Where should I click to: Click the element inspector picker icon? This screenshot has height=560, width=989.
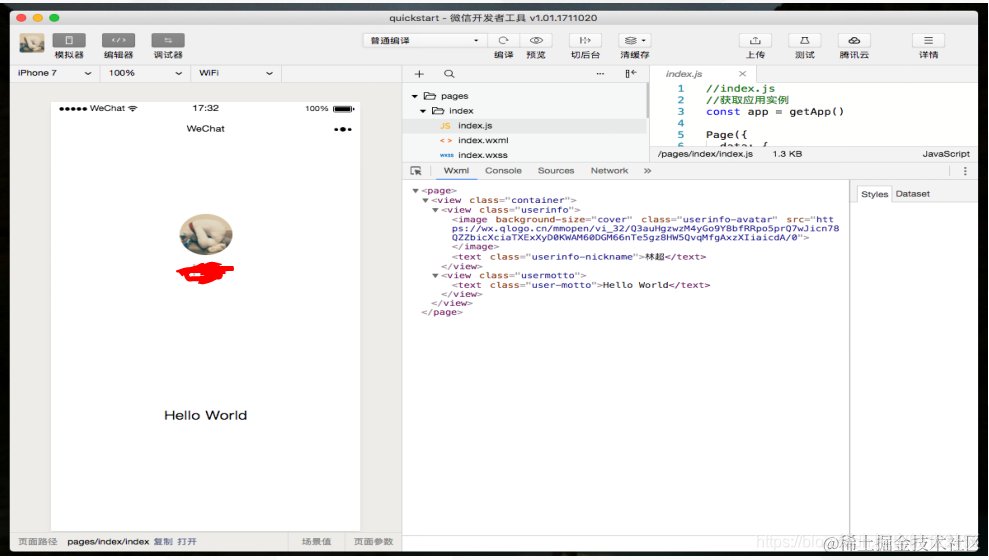click(x=416, y=171)
